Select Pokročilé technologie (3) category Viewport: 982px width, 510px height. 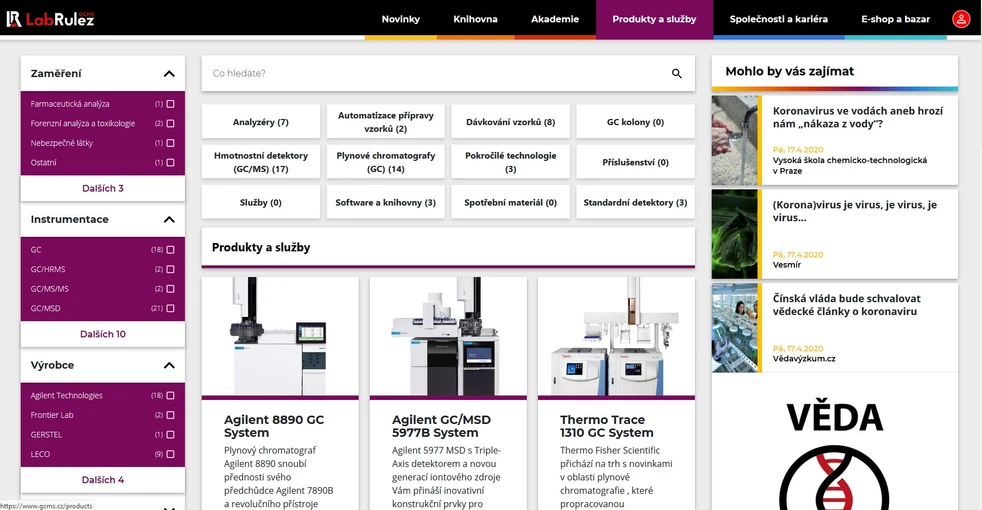pyautogui.click(x=510, y=162)
